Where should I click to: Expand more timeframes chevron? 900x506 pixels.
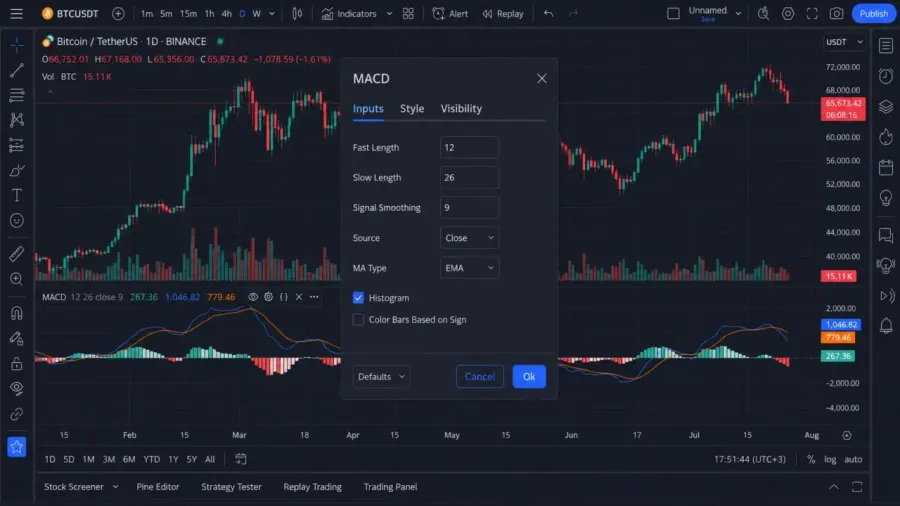point(272,13)
